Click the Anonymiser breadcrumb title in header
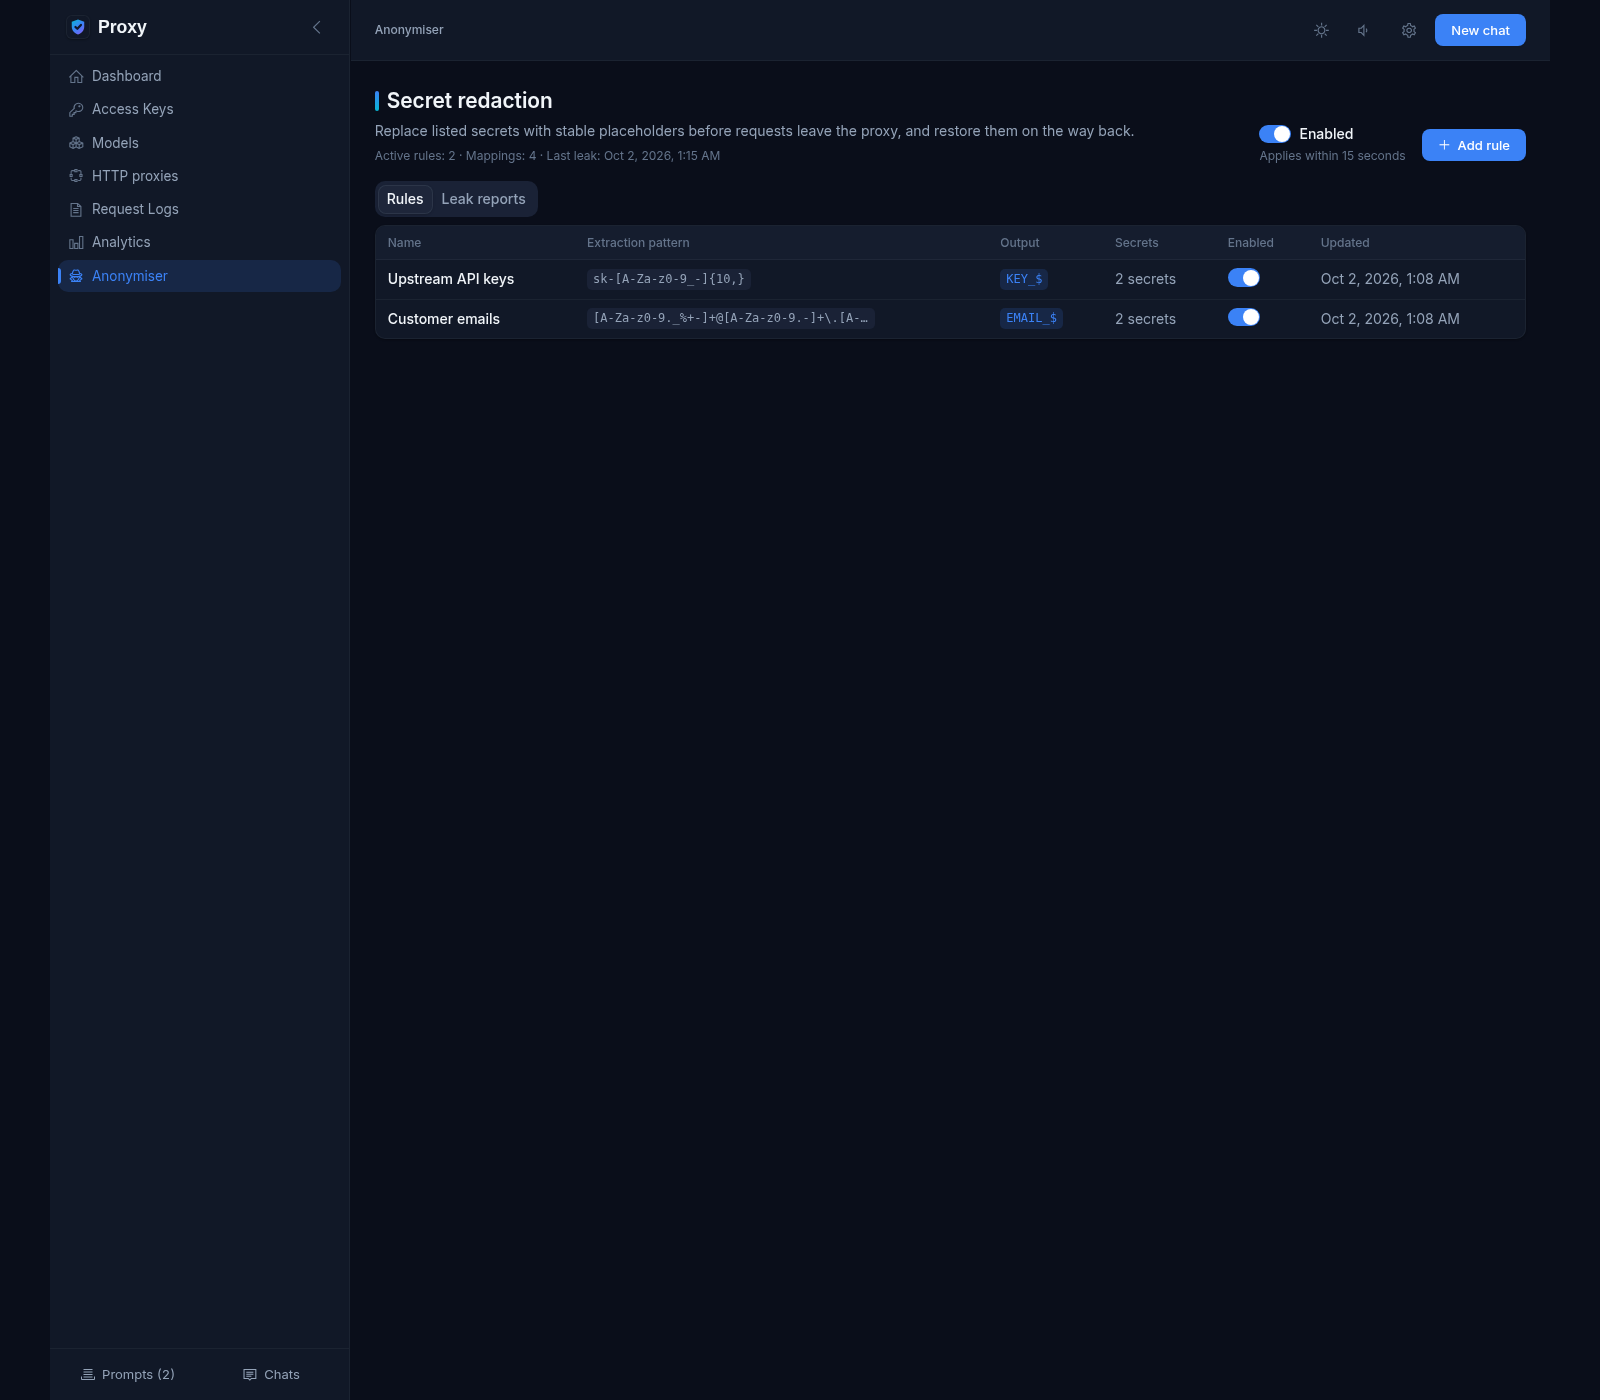This screenshot has width=1600, height=1400. 409,30
